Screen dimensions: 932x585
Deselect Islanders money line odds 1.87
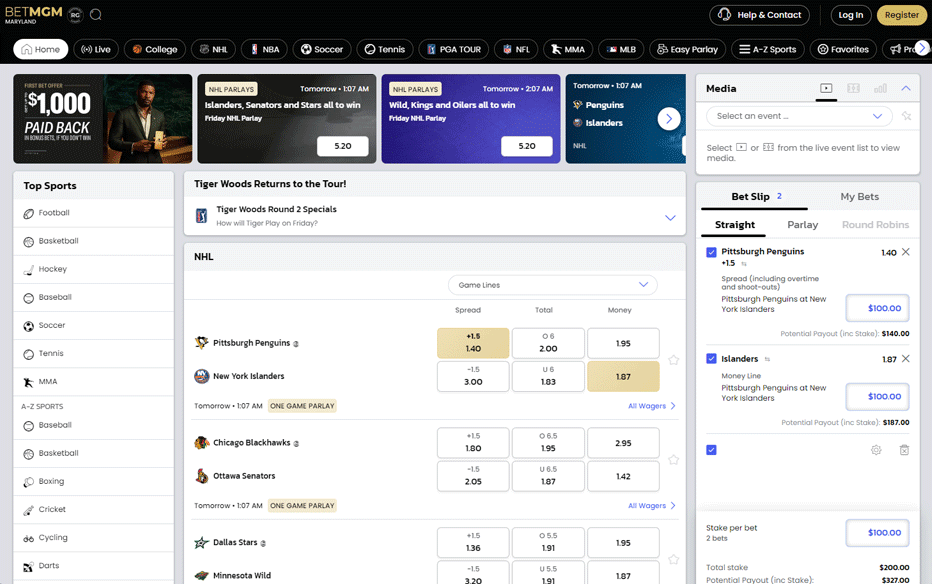coord(623,376)
